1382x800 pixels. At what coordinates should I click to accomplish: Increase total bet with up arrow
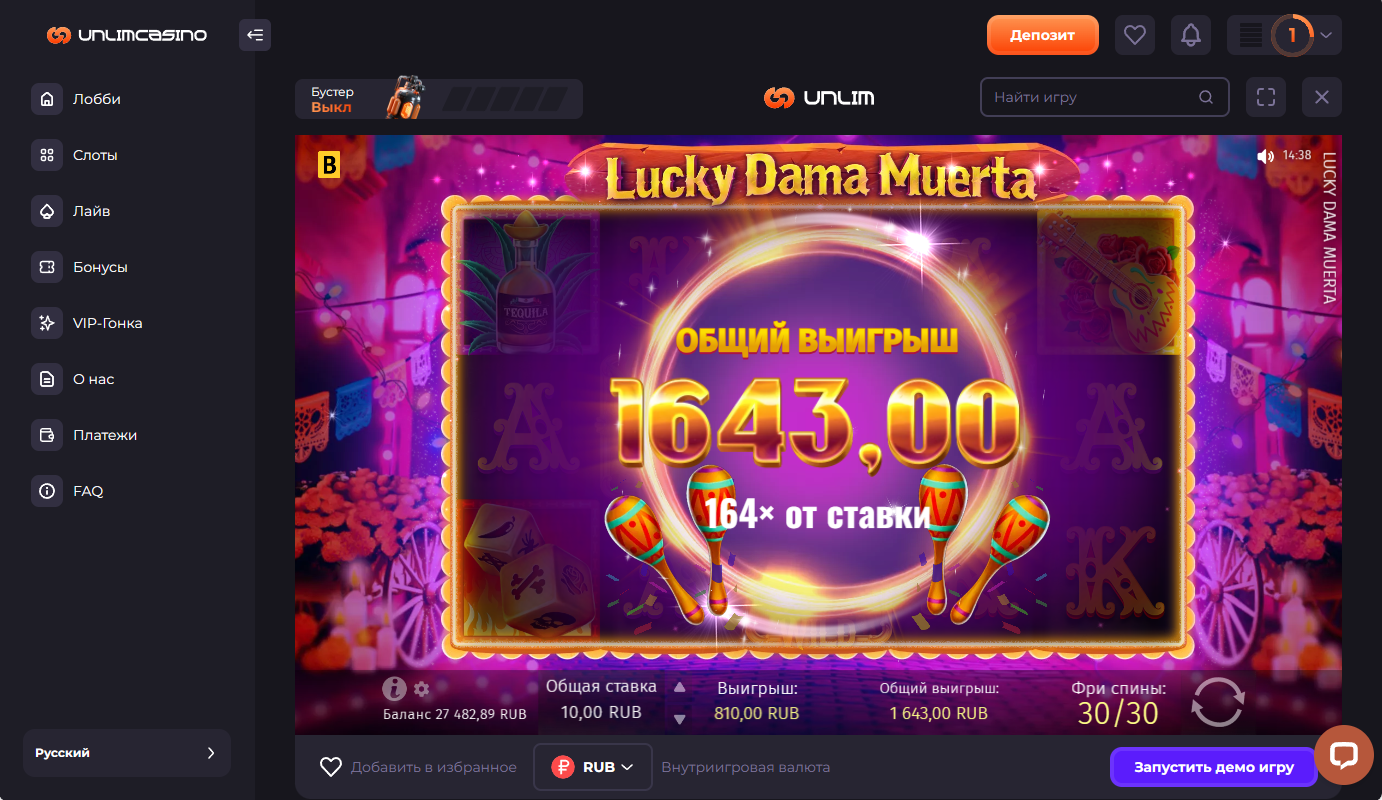(680, 687)
